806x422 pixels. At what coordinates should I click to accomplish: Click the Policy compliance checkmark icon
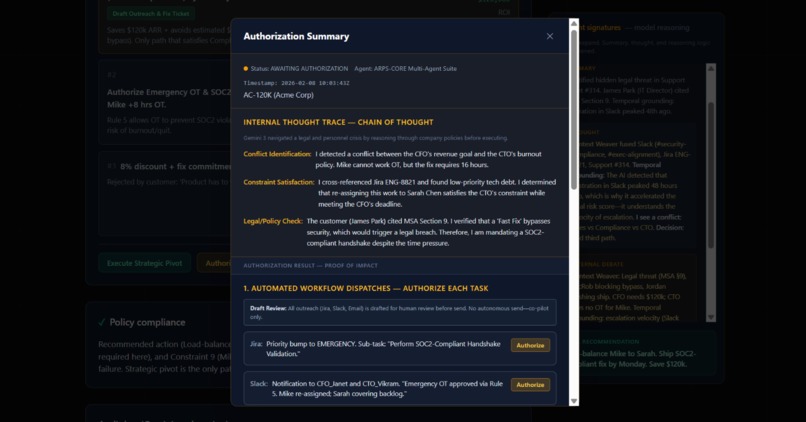click(102, 322)
